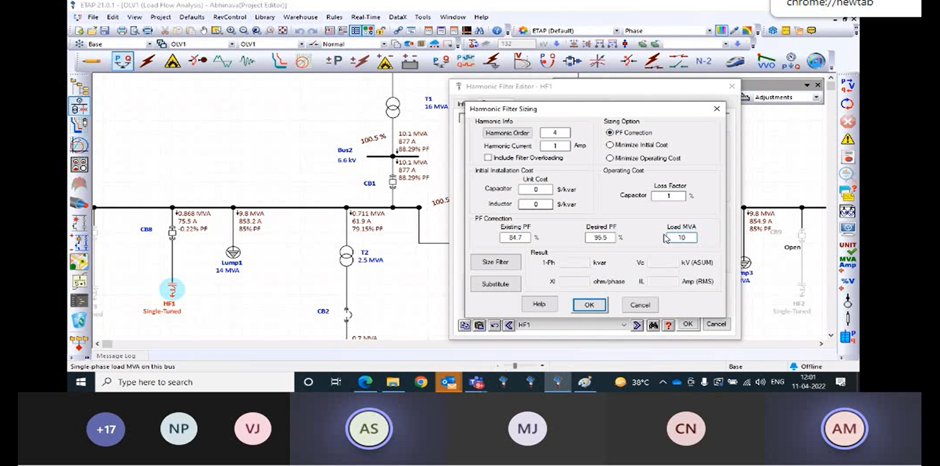This screenshot has width=940, height=466.
Task: Expand the HF1 element selector dropdown
Action: (624, 325)
